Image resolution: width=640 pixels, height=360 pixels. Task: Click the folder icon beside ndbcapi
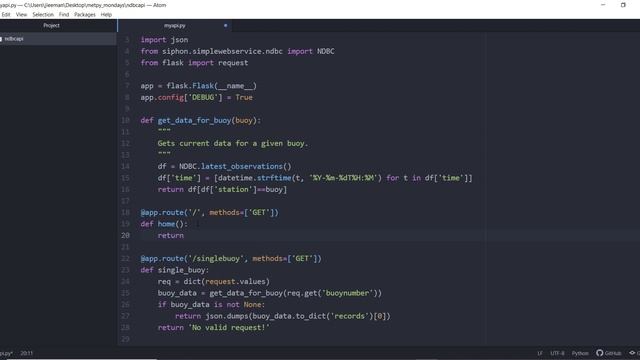(1, 39)
